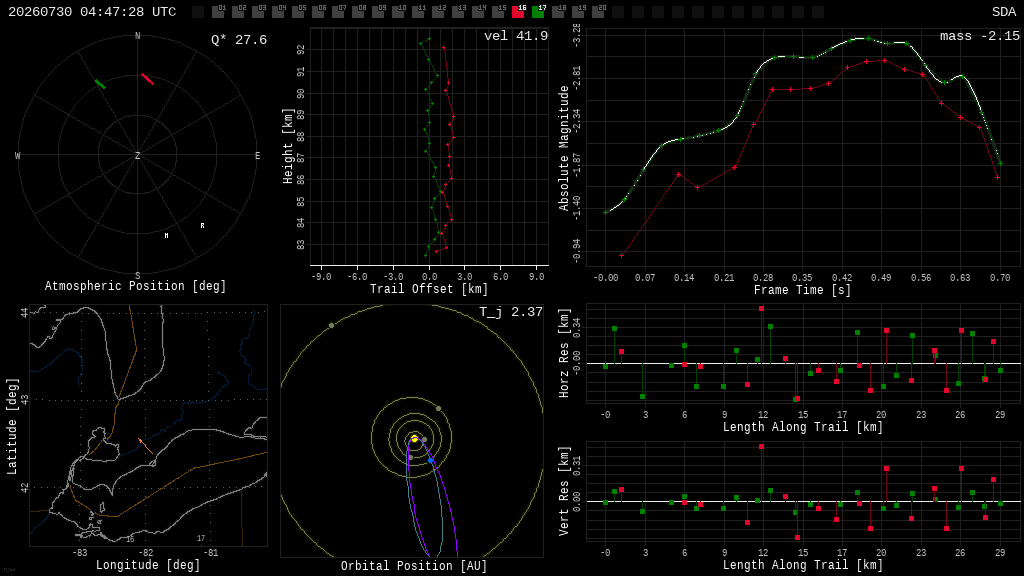Select station box 08 in top bar

358,12
